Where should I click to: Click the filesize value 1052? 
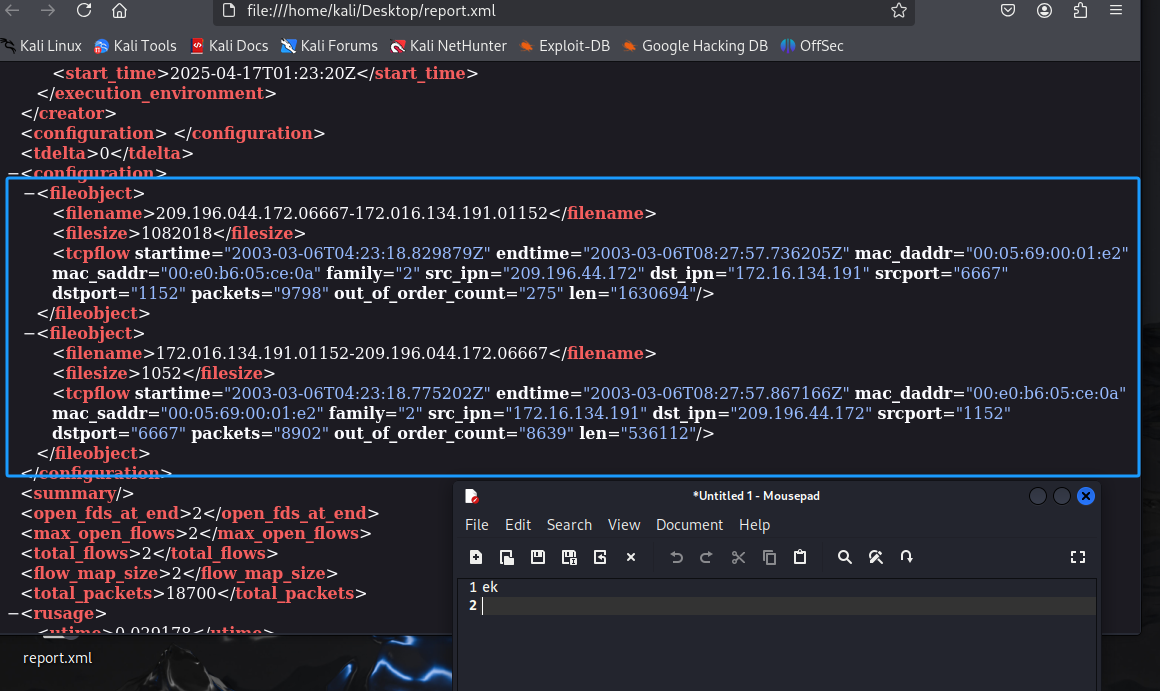[161, 374]
